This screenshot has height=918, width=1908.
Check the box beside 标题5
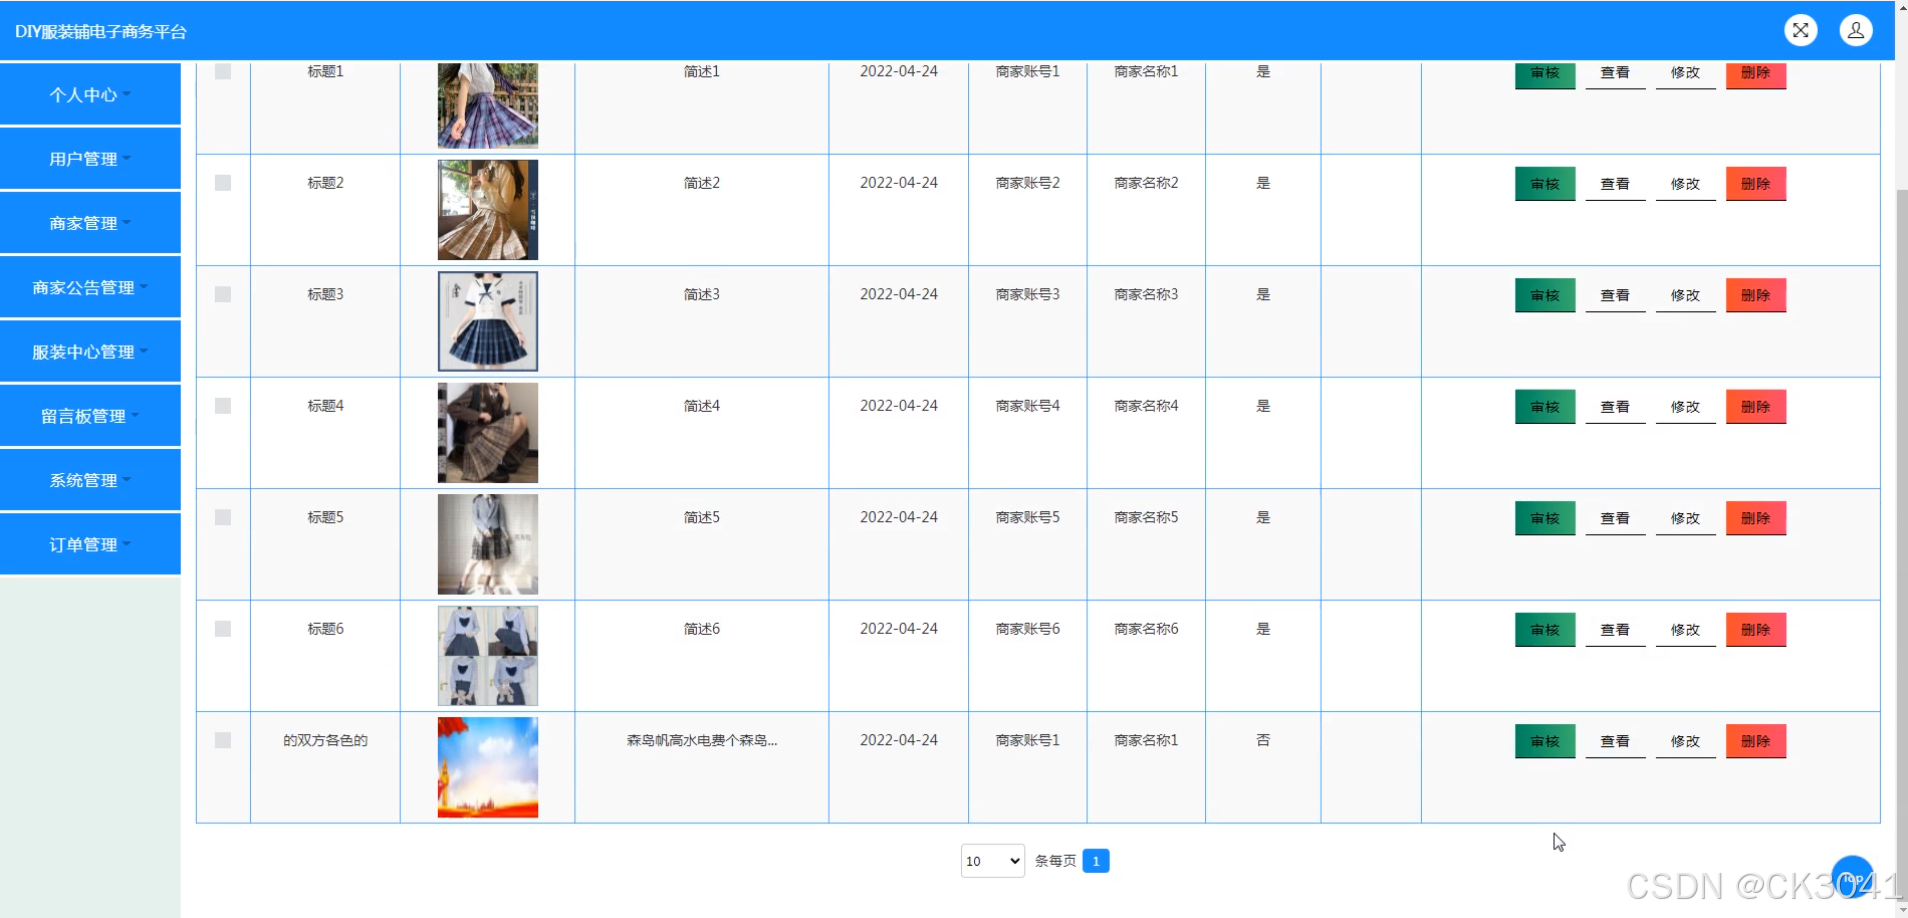pyautogui.click(x=223, y=517)
